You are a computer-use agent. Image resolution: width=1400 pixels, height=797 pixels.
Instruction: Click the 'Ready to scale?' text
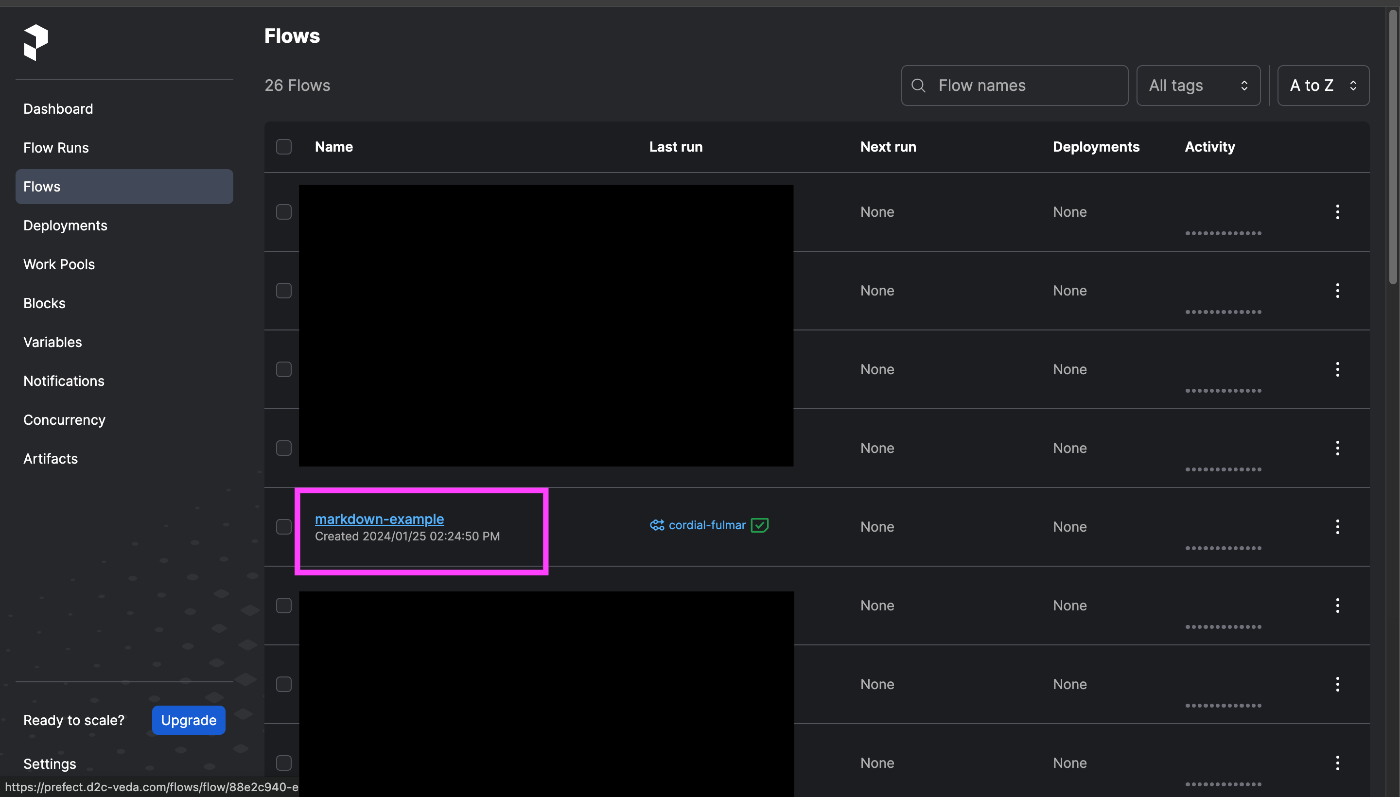tap(74, 721)
